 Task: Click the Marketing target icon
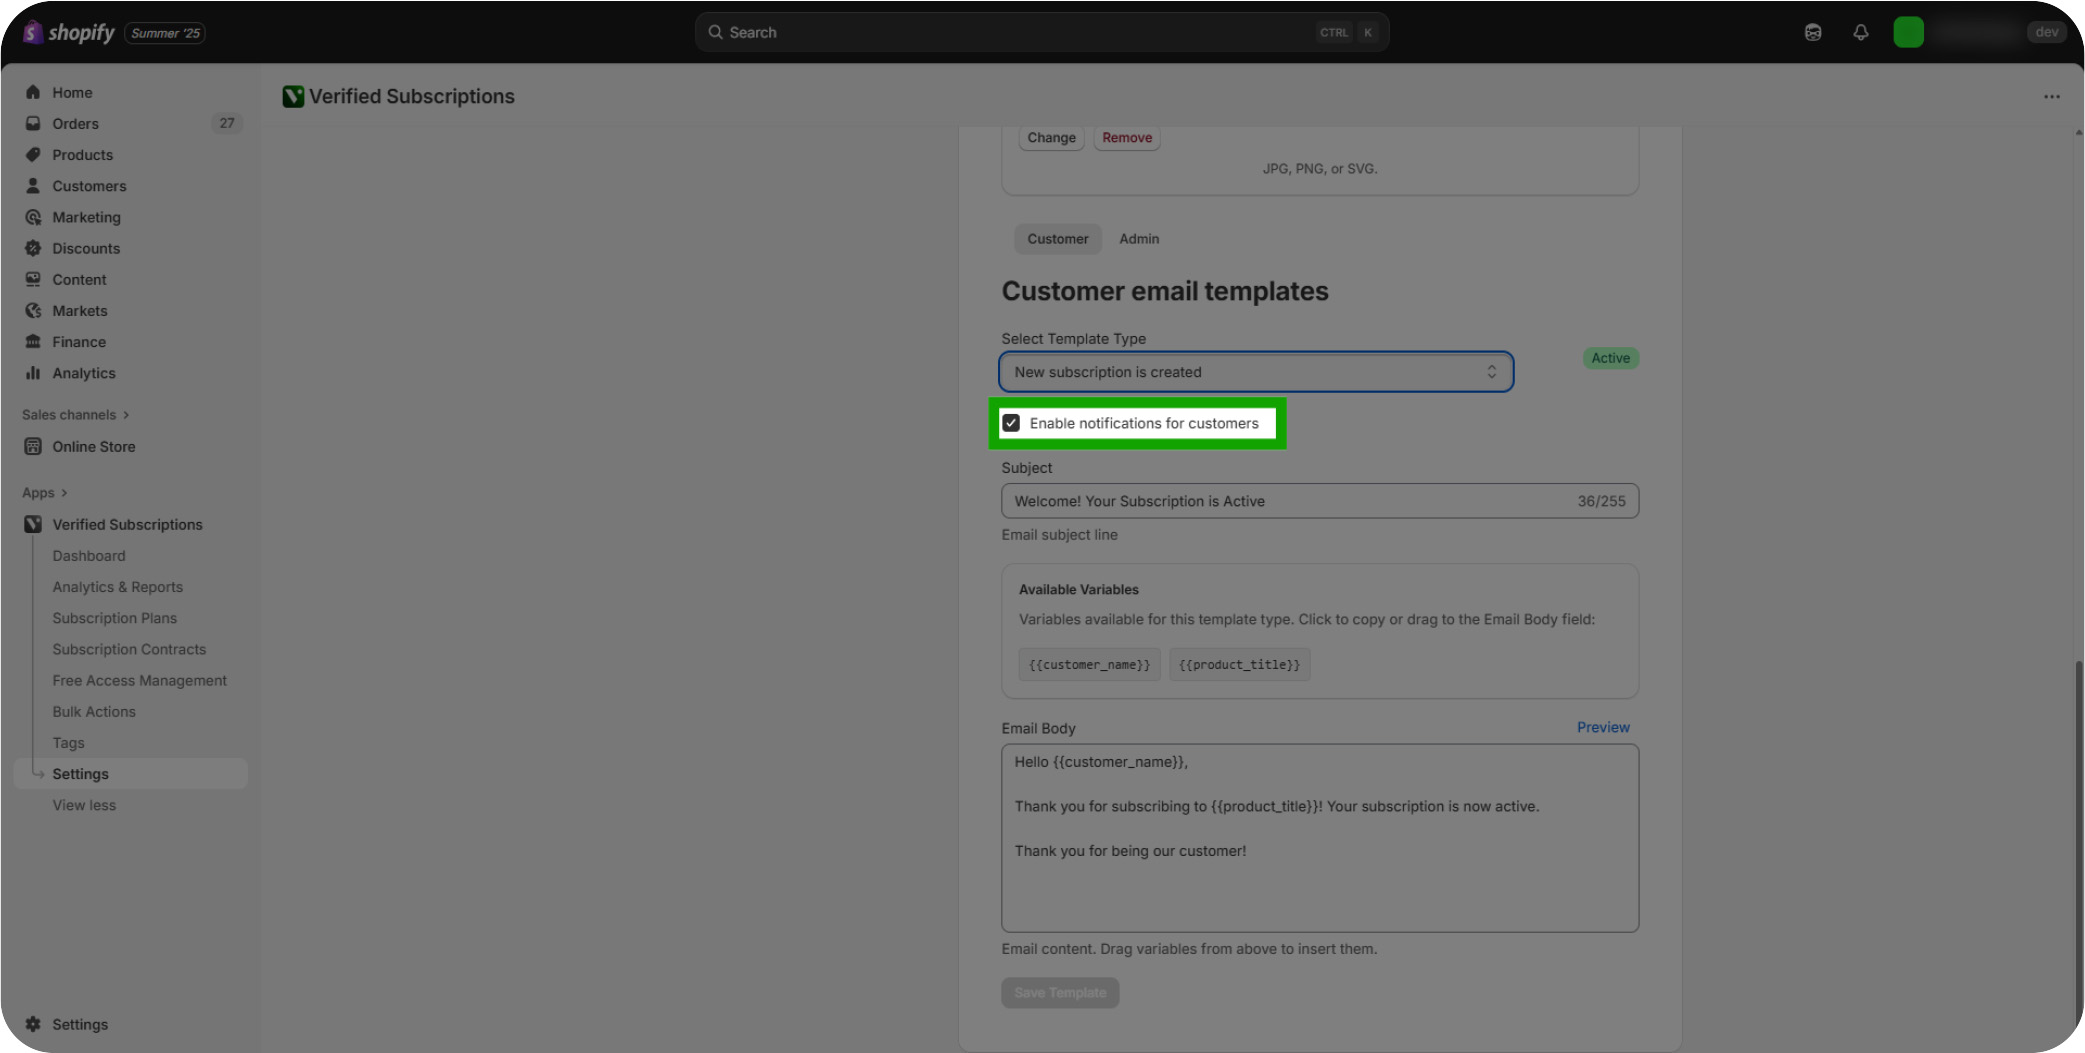33,217
